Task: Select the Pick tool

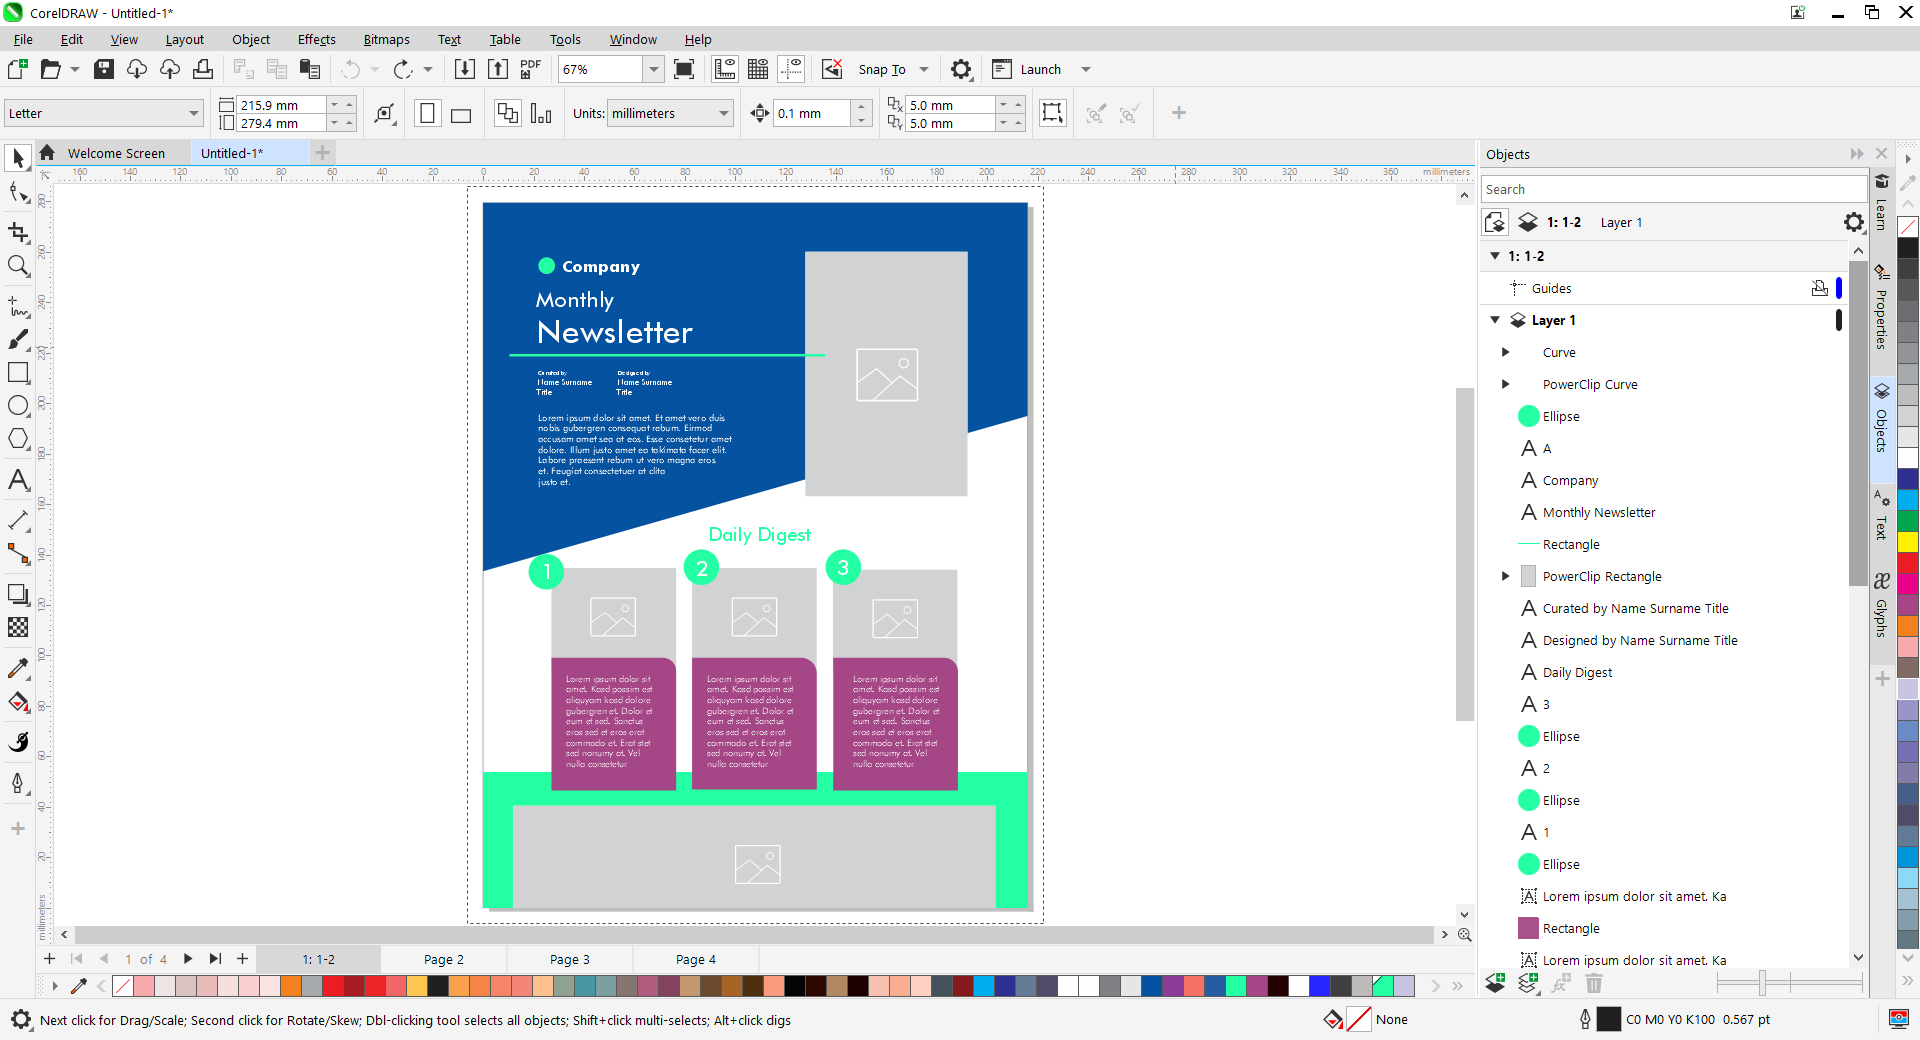Action: pos(18,158)
